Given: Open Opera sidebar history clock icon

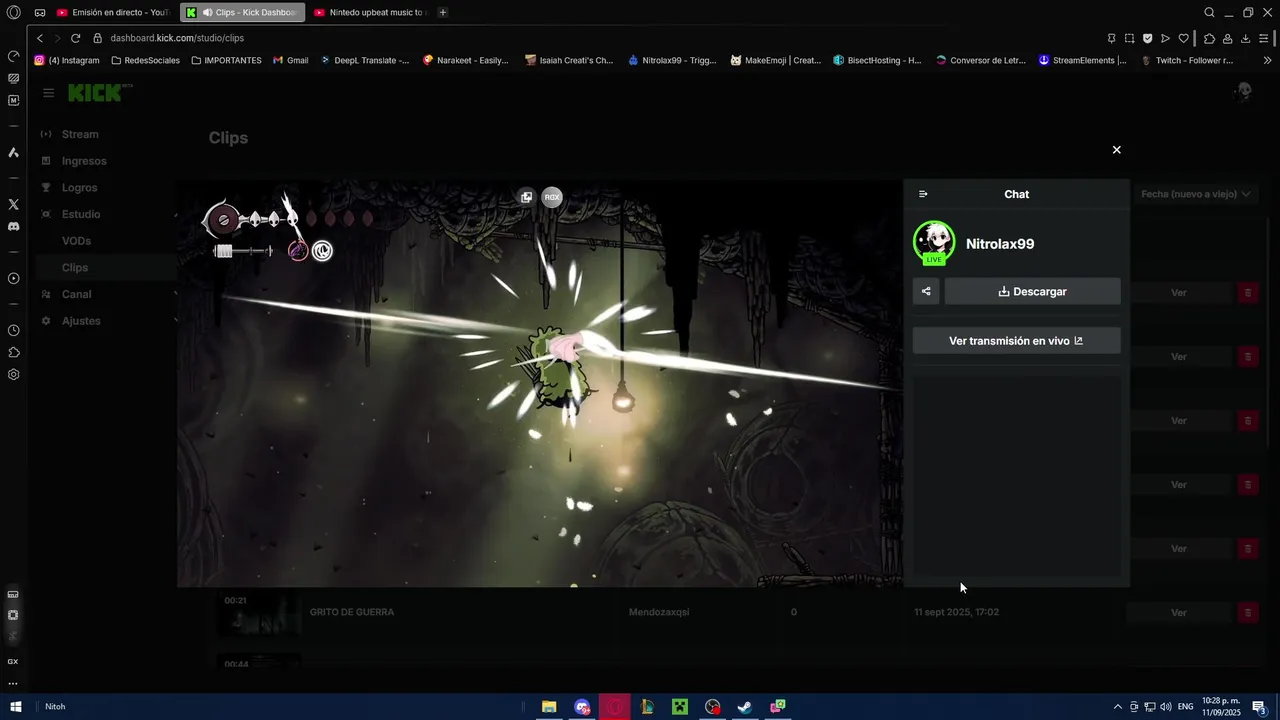Looking at the screenshot, I should coord(13,330).
